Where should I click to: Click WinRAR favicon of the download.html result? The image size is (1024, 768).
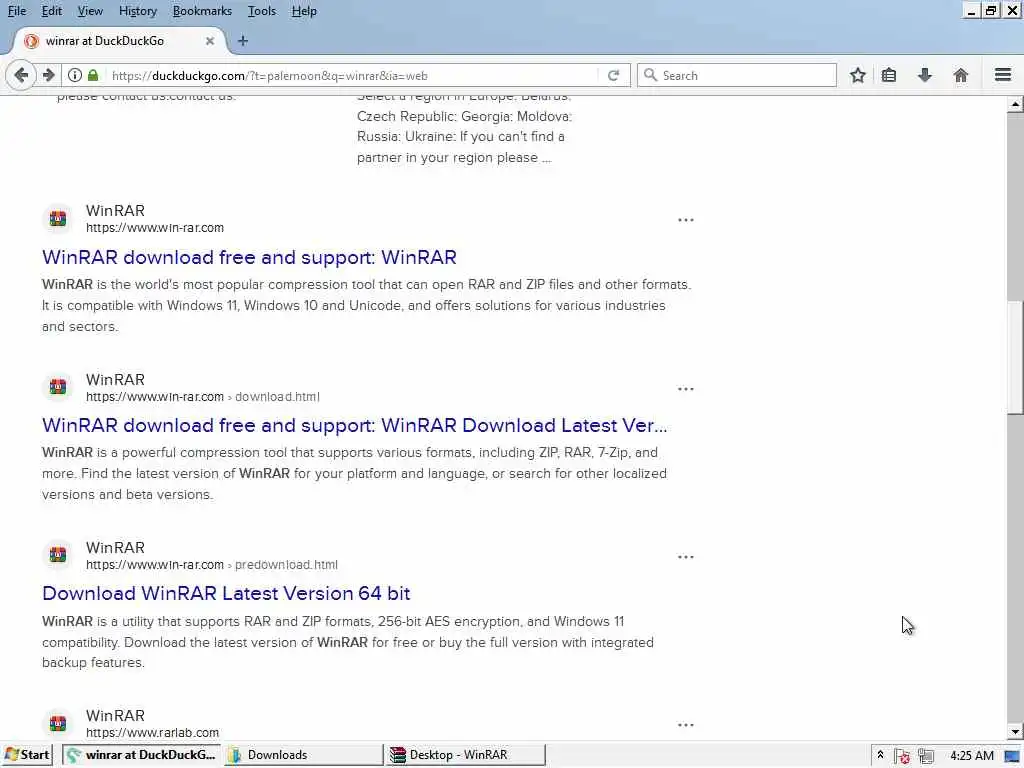[x=58, y=387]
